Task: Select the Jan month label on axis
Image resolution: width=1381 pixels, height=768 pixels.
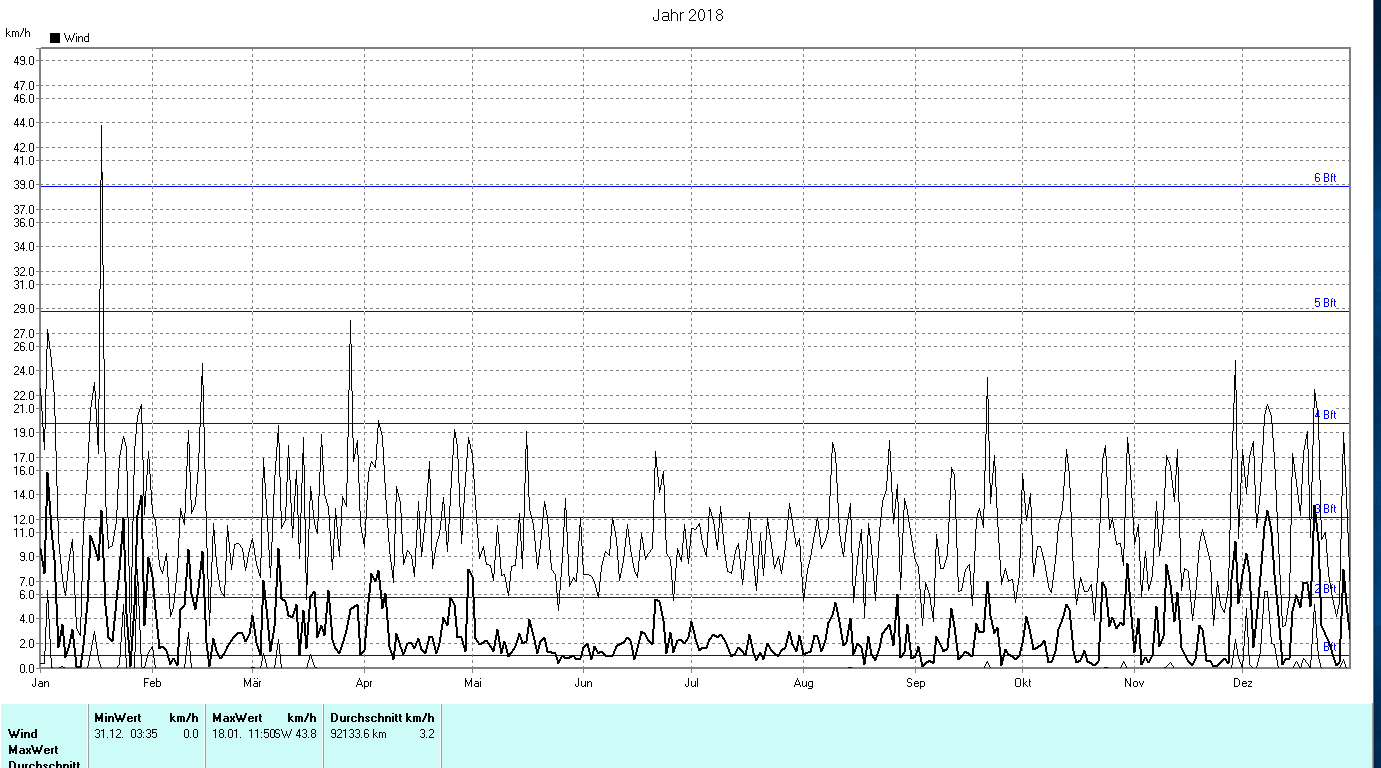Action: (x=42, y=683)
